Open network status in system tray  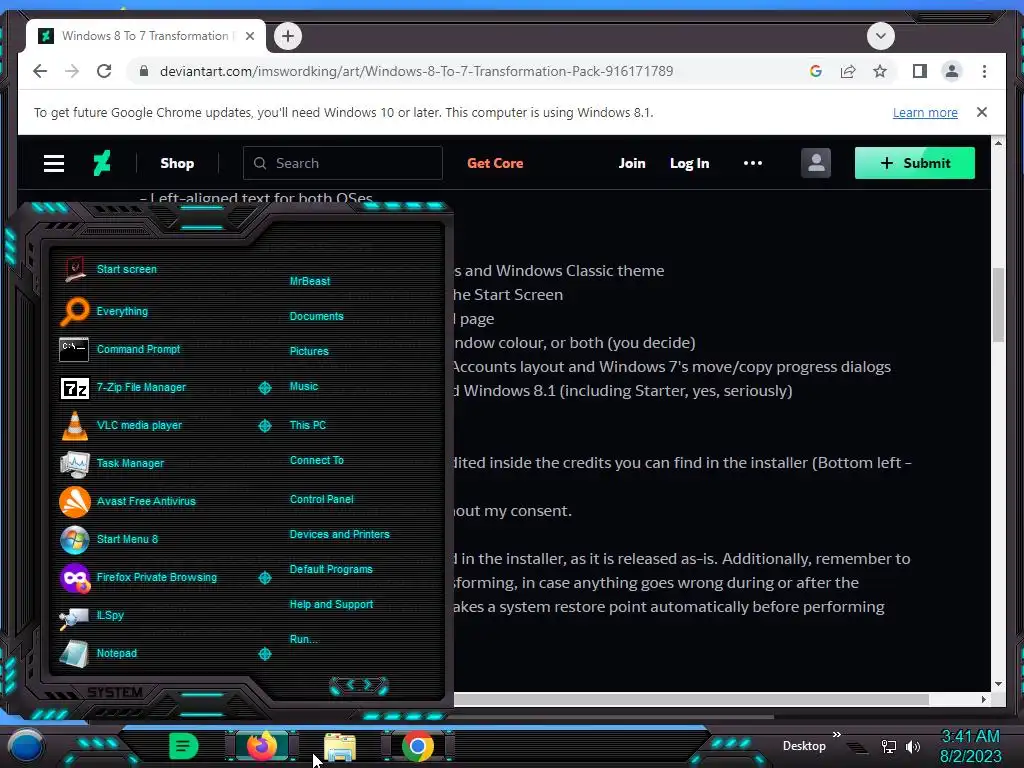point(889,746)
